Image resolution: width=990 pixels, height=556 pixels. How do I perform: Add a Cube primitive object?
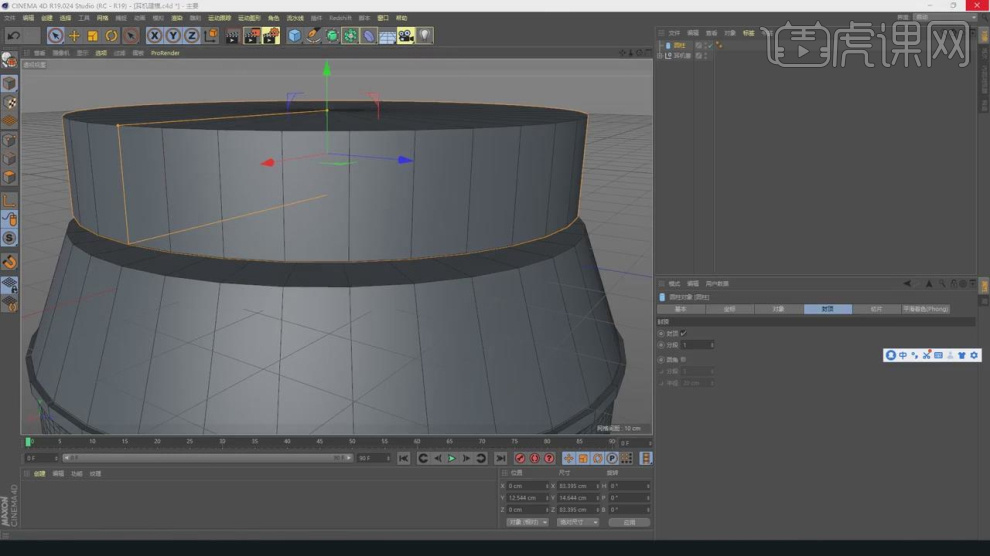294,36
